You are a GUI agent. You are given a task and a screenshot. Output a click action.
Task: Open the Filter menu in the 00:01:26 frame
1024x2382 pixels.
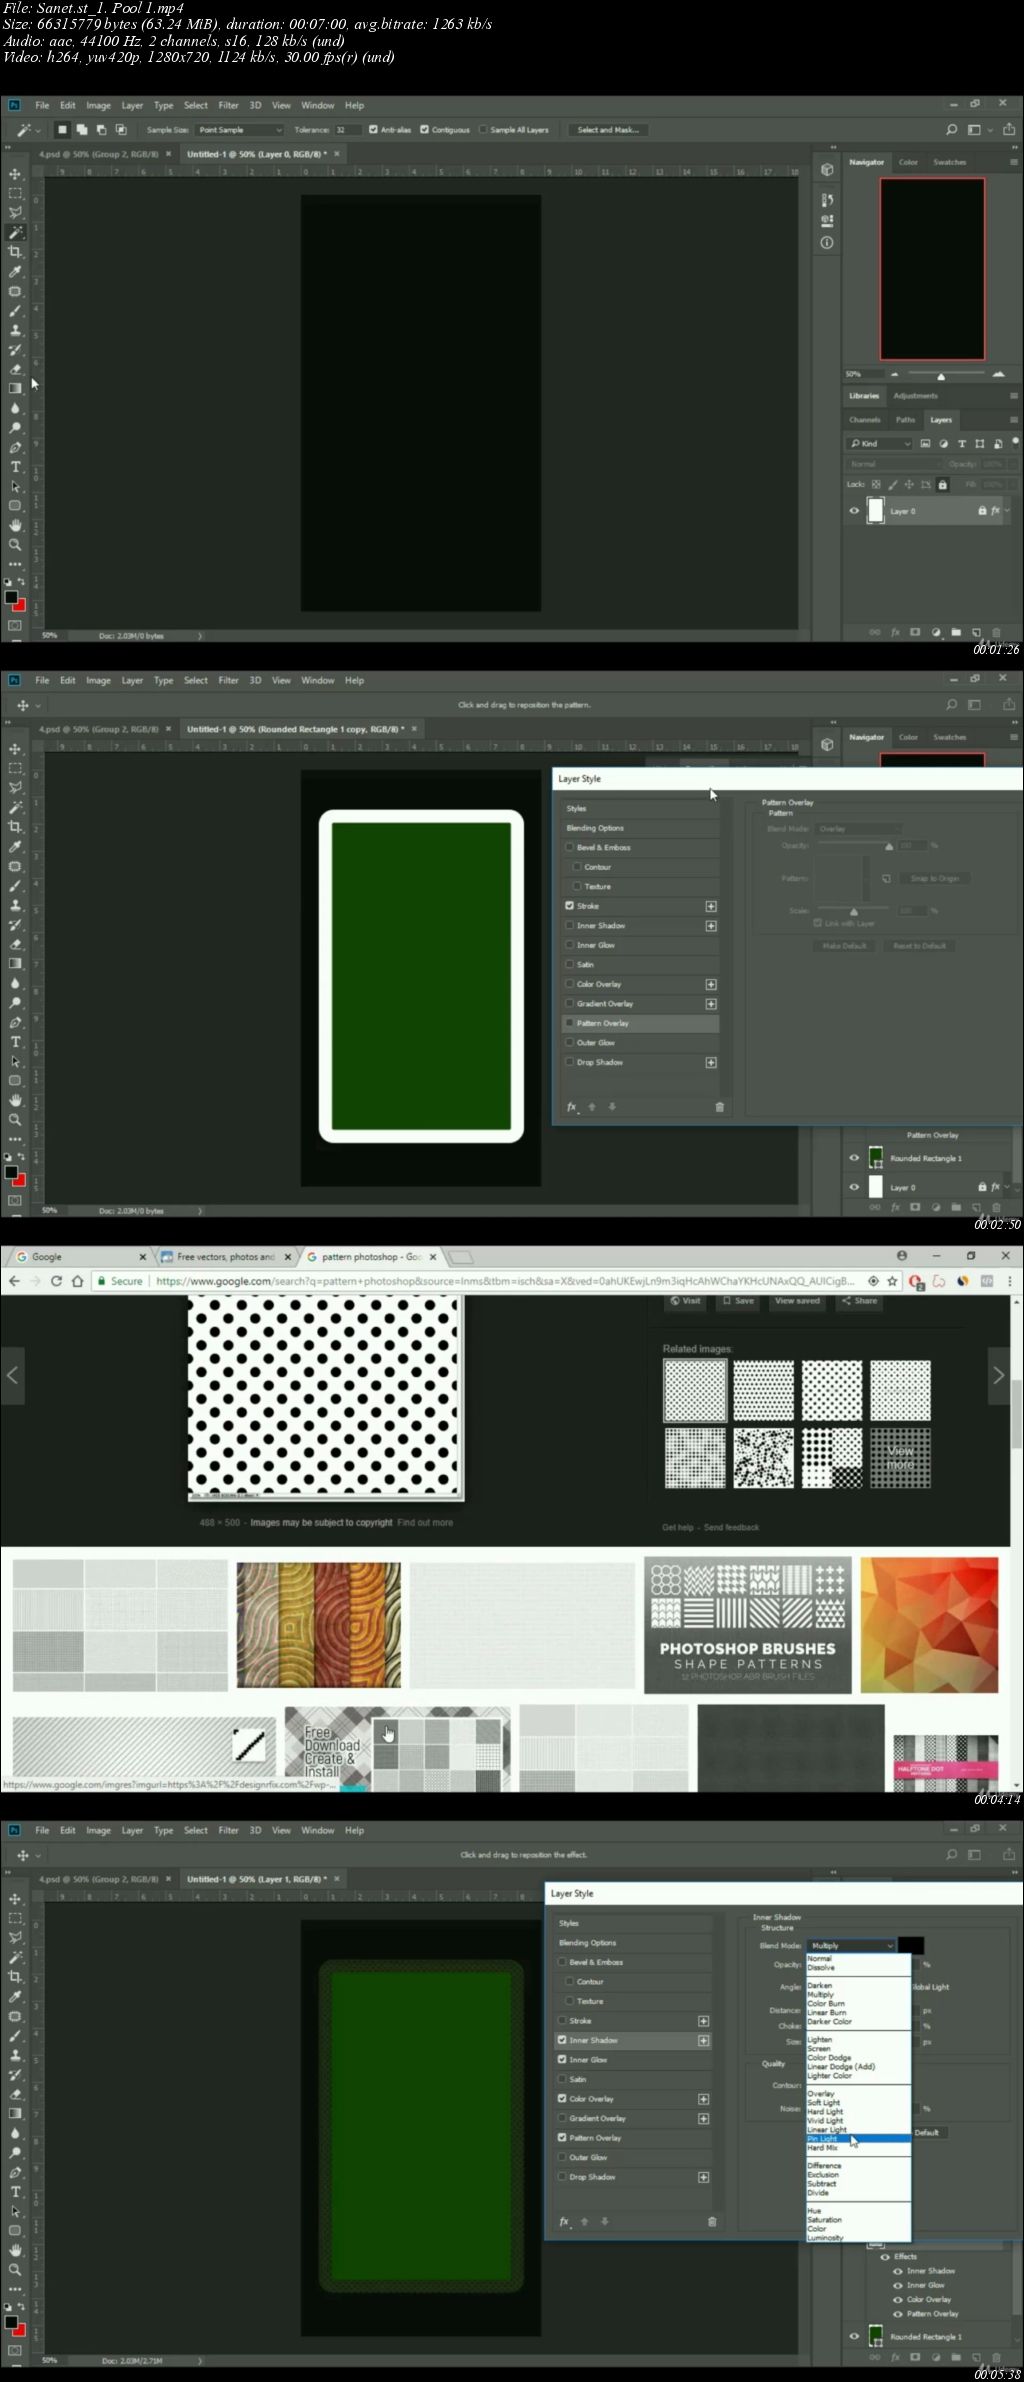229,105
